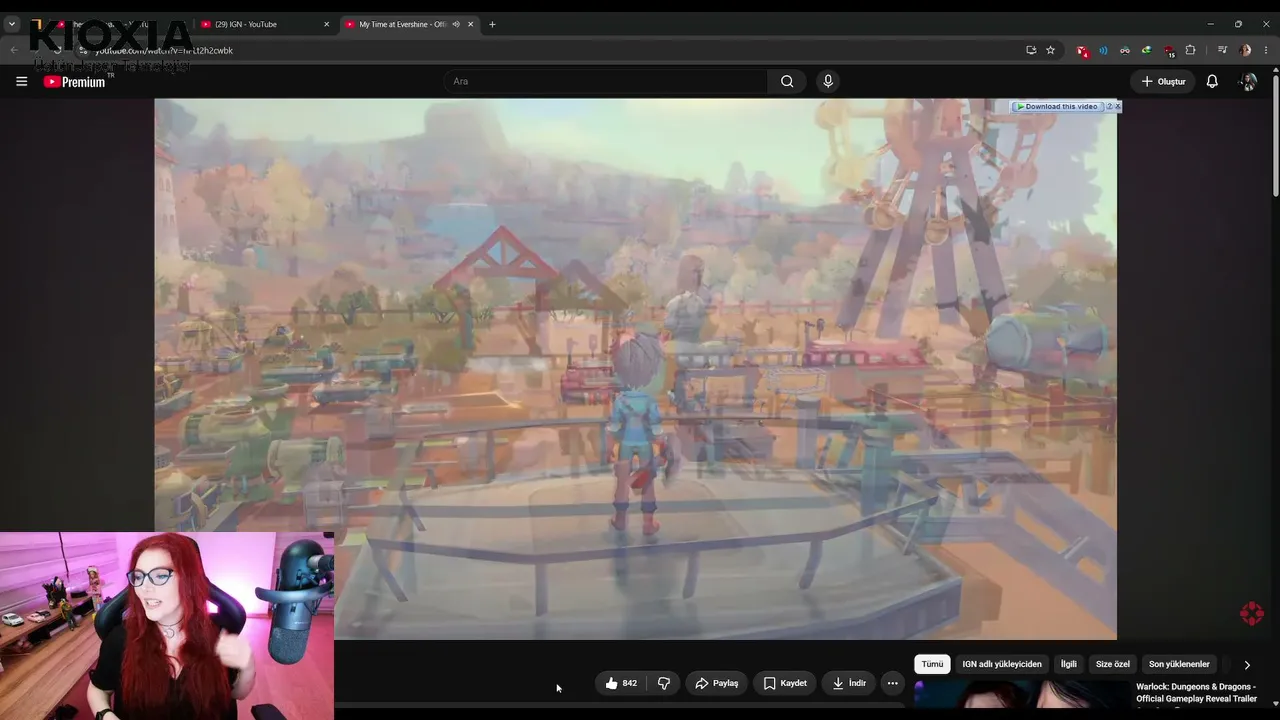Download the video with 'İndir'
The height and width of the screenshot is (720, 1280).
[849, 683]
